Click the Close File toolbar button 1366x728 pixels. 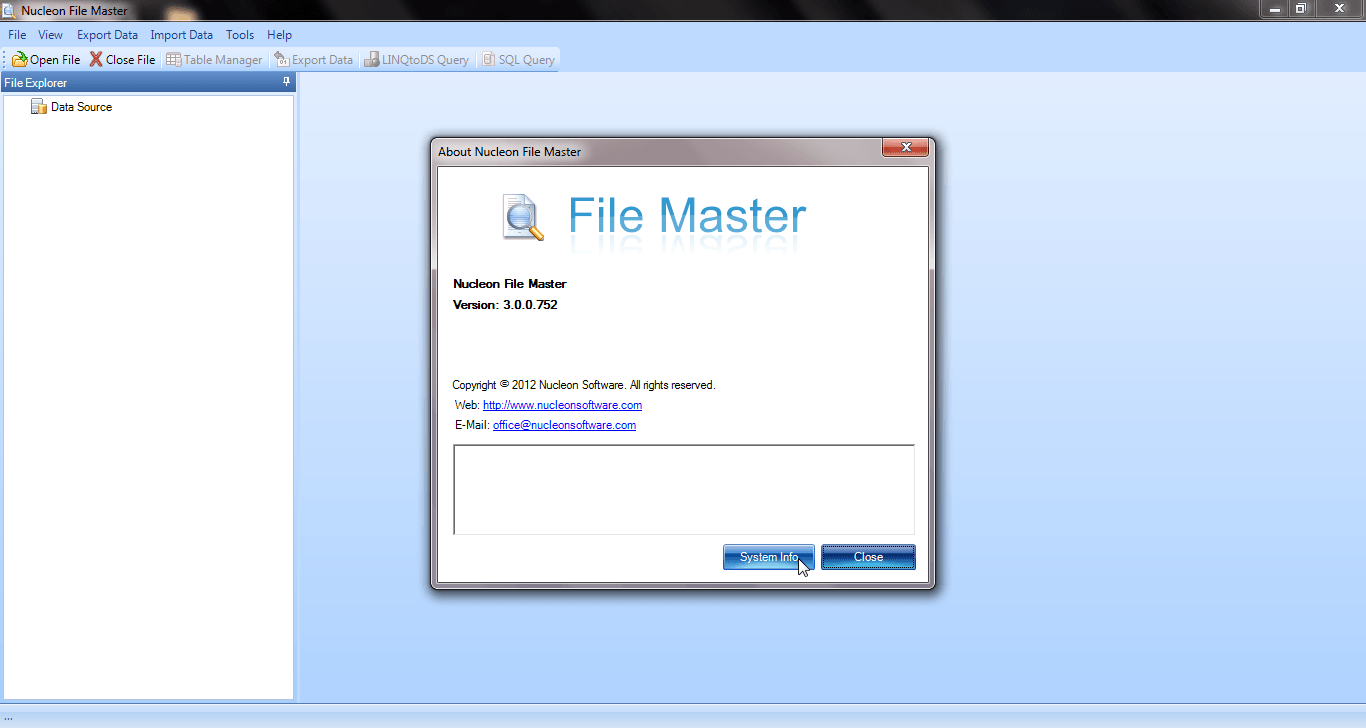coord(122,60)
